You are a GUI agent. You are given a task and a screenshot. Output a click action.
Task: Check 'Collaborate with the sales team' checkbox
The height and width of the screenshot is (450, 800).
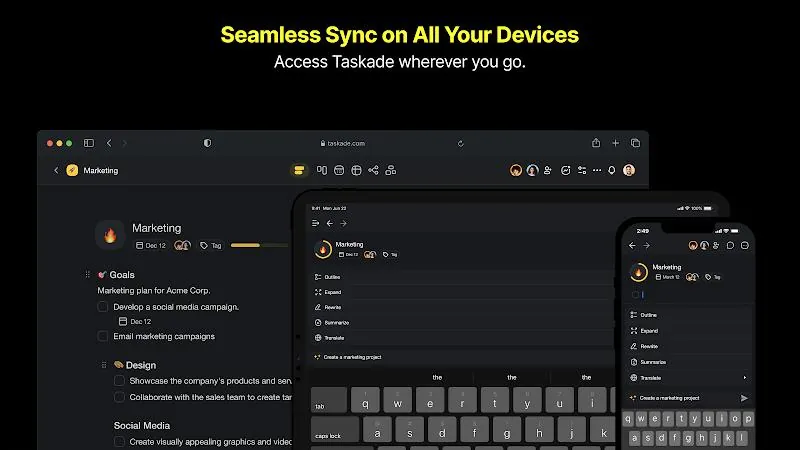[119, 397]
